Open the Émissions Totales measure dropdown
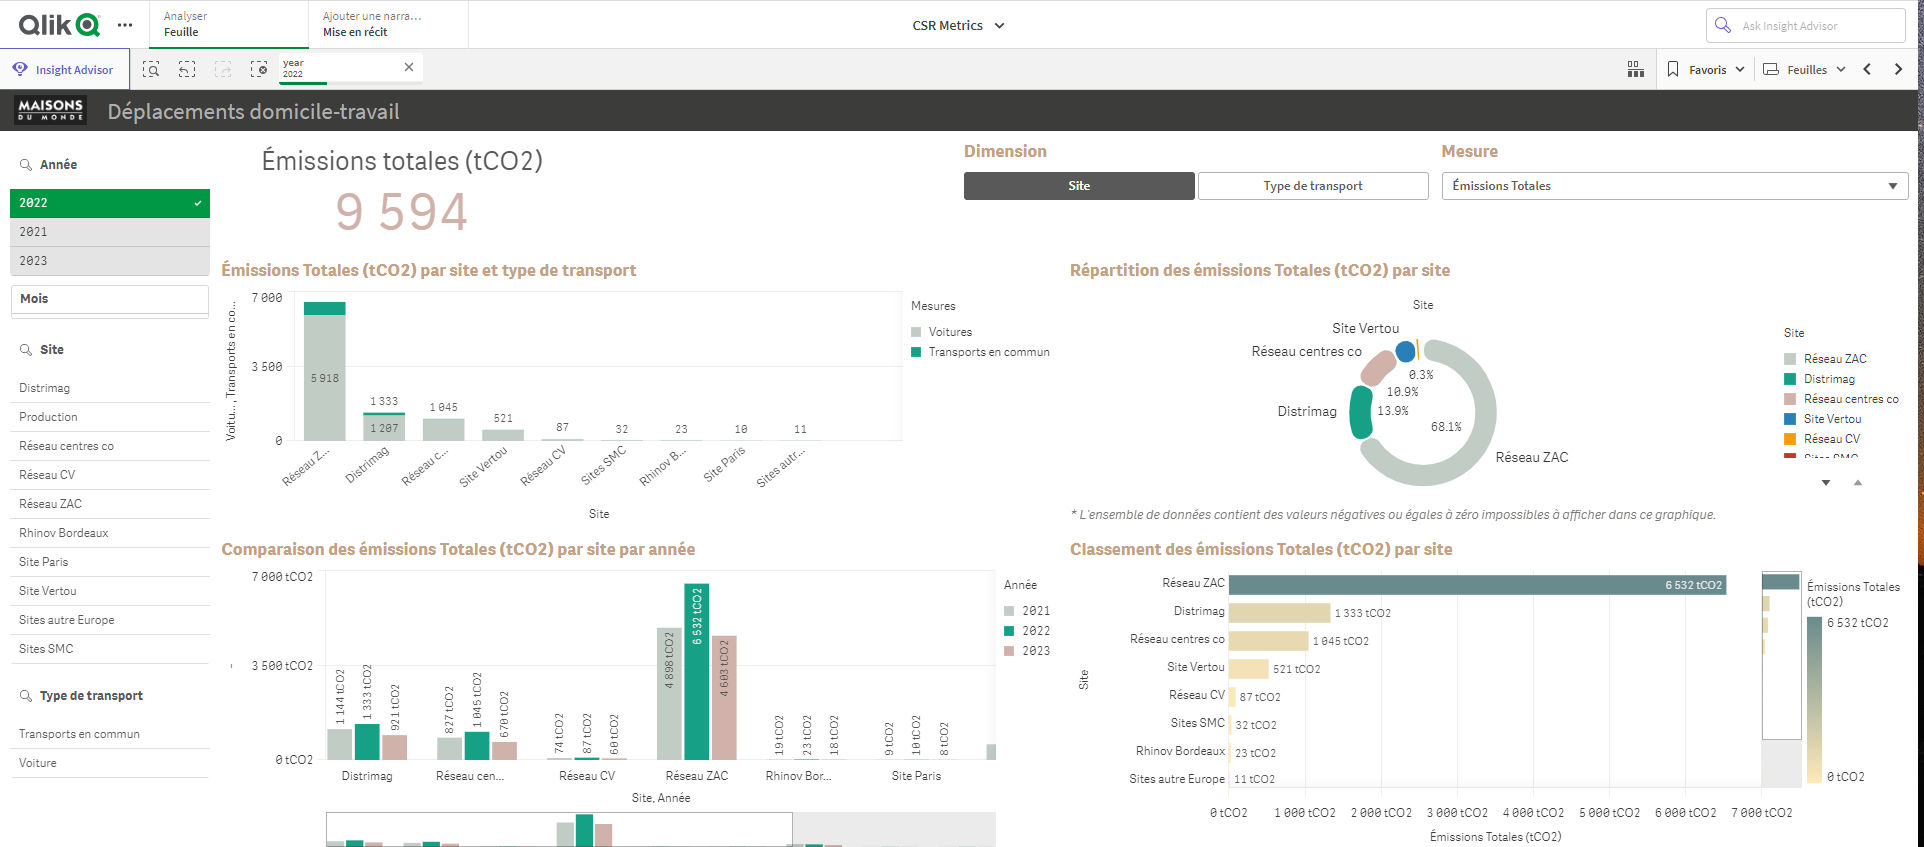This screenshot has height=847, width=1924. pos(1674,186)
